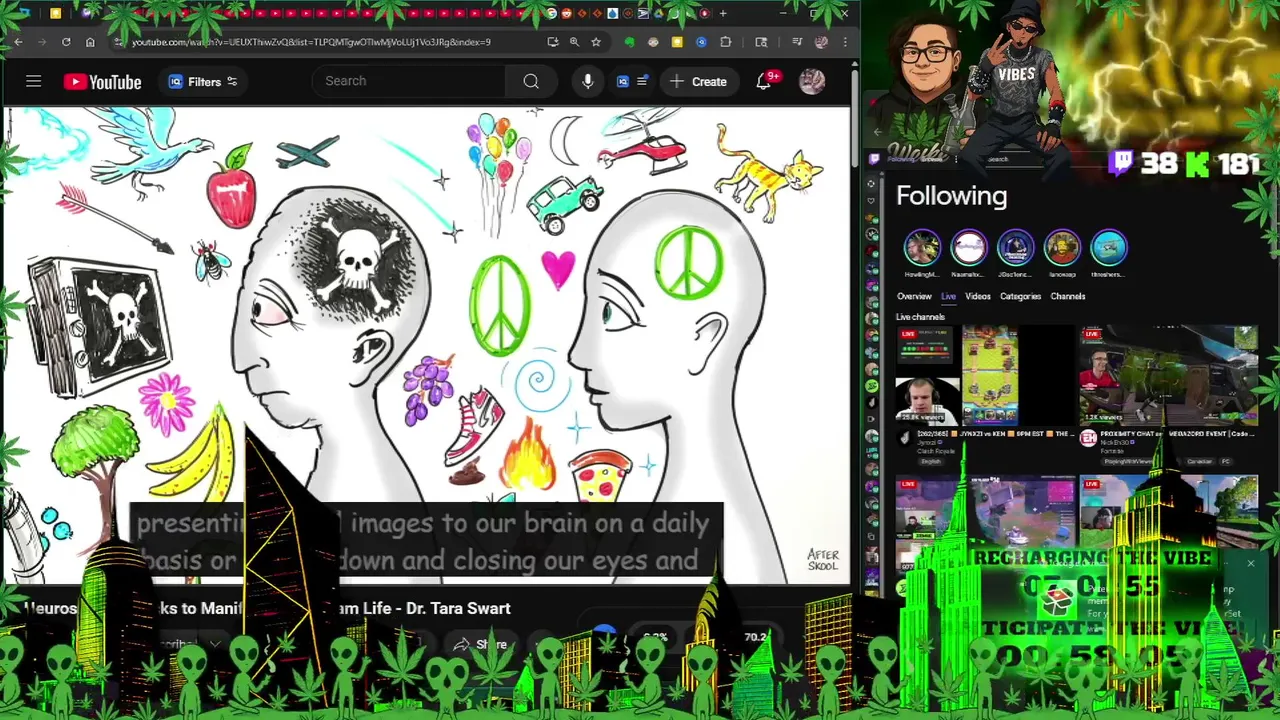Open the YouTube account avatar menu

pos(812,81)
